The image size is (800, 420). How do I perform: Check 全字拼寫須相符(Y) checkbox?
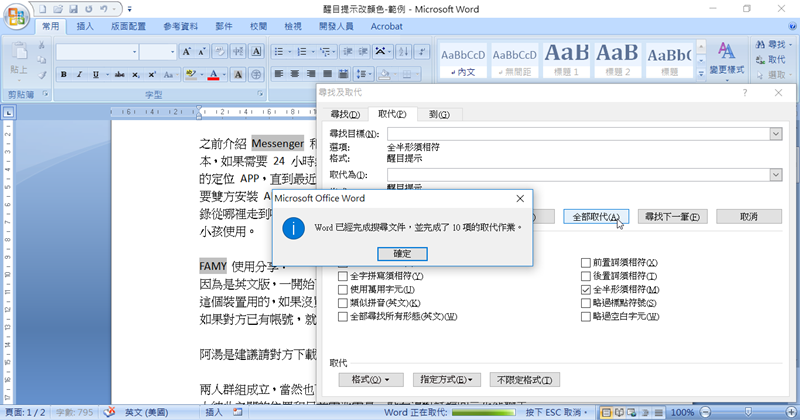343,276
